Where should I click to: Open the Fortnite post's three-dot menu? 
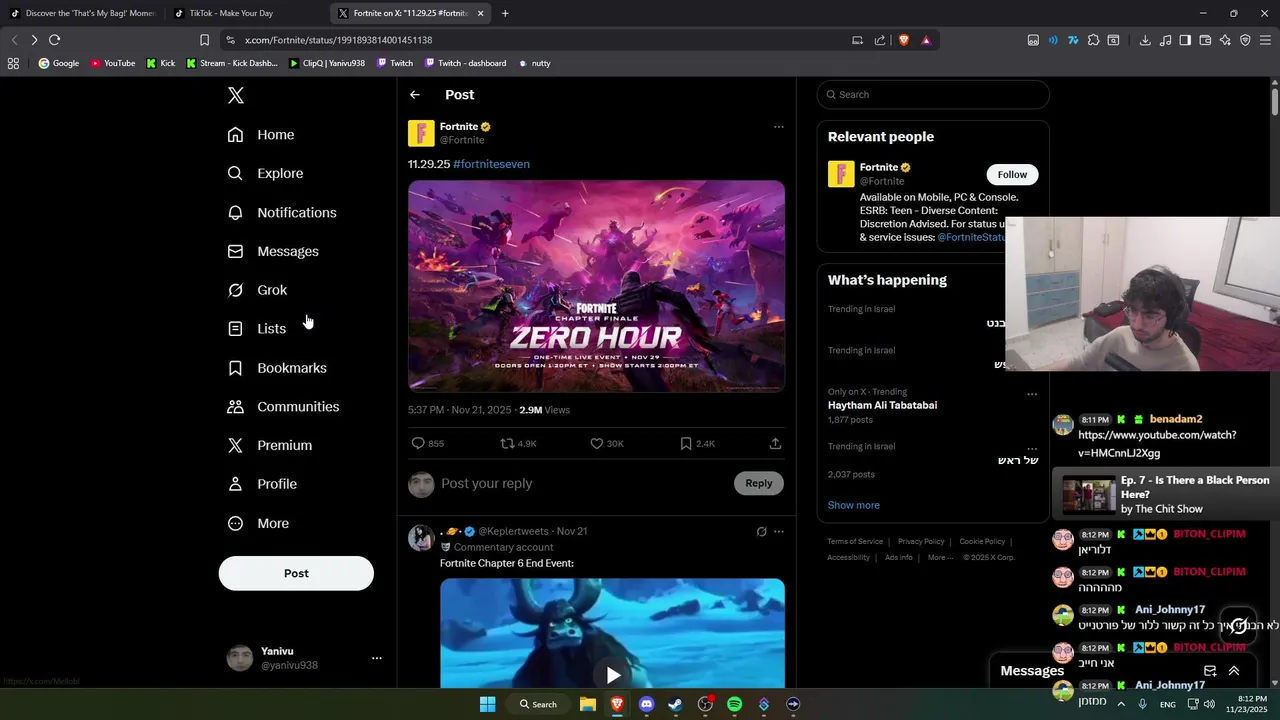778,127
